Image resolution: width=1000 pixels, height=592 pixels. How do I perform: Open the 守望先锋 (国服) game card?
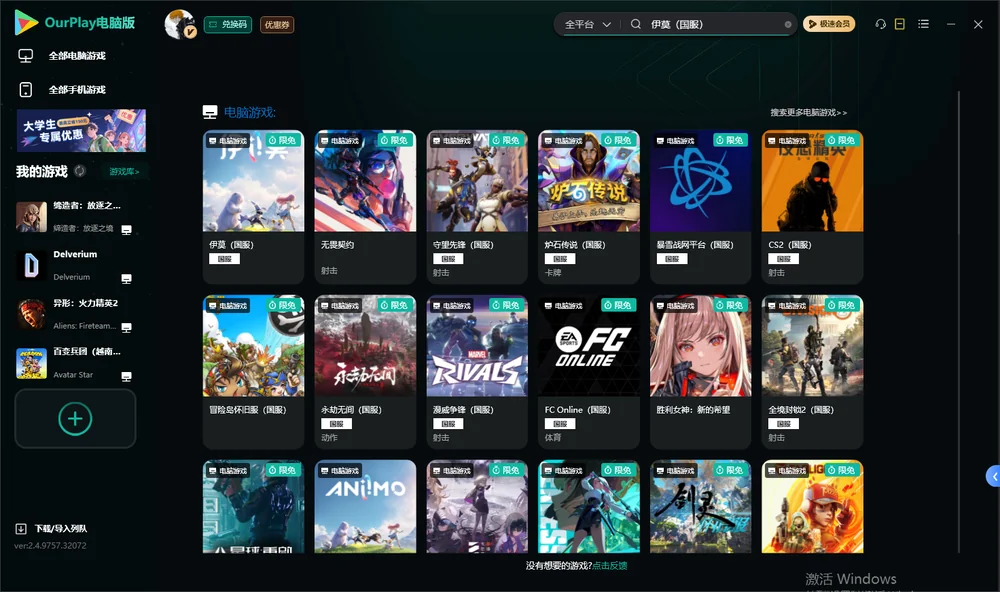tap(477, 207)
